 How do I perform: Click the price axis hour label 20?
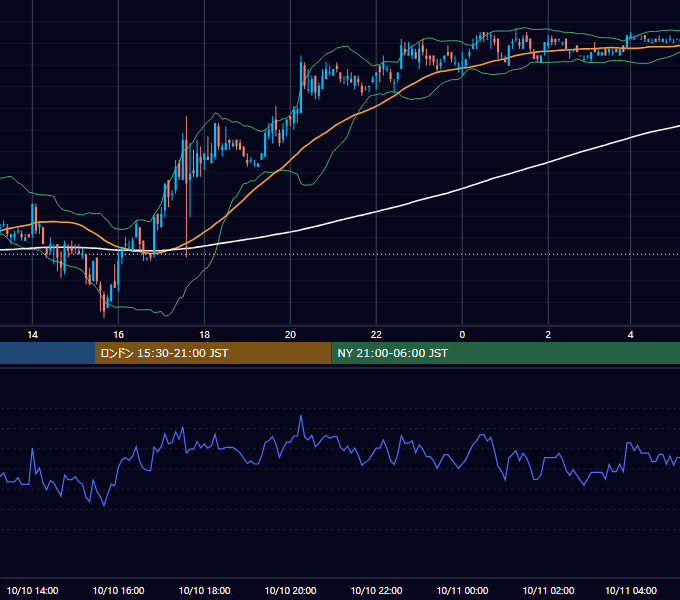290,334
